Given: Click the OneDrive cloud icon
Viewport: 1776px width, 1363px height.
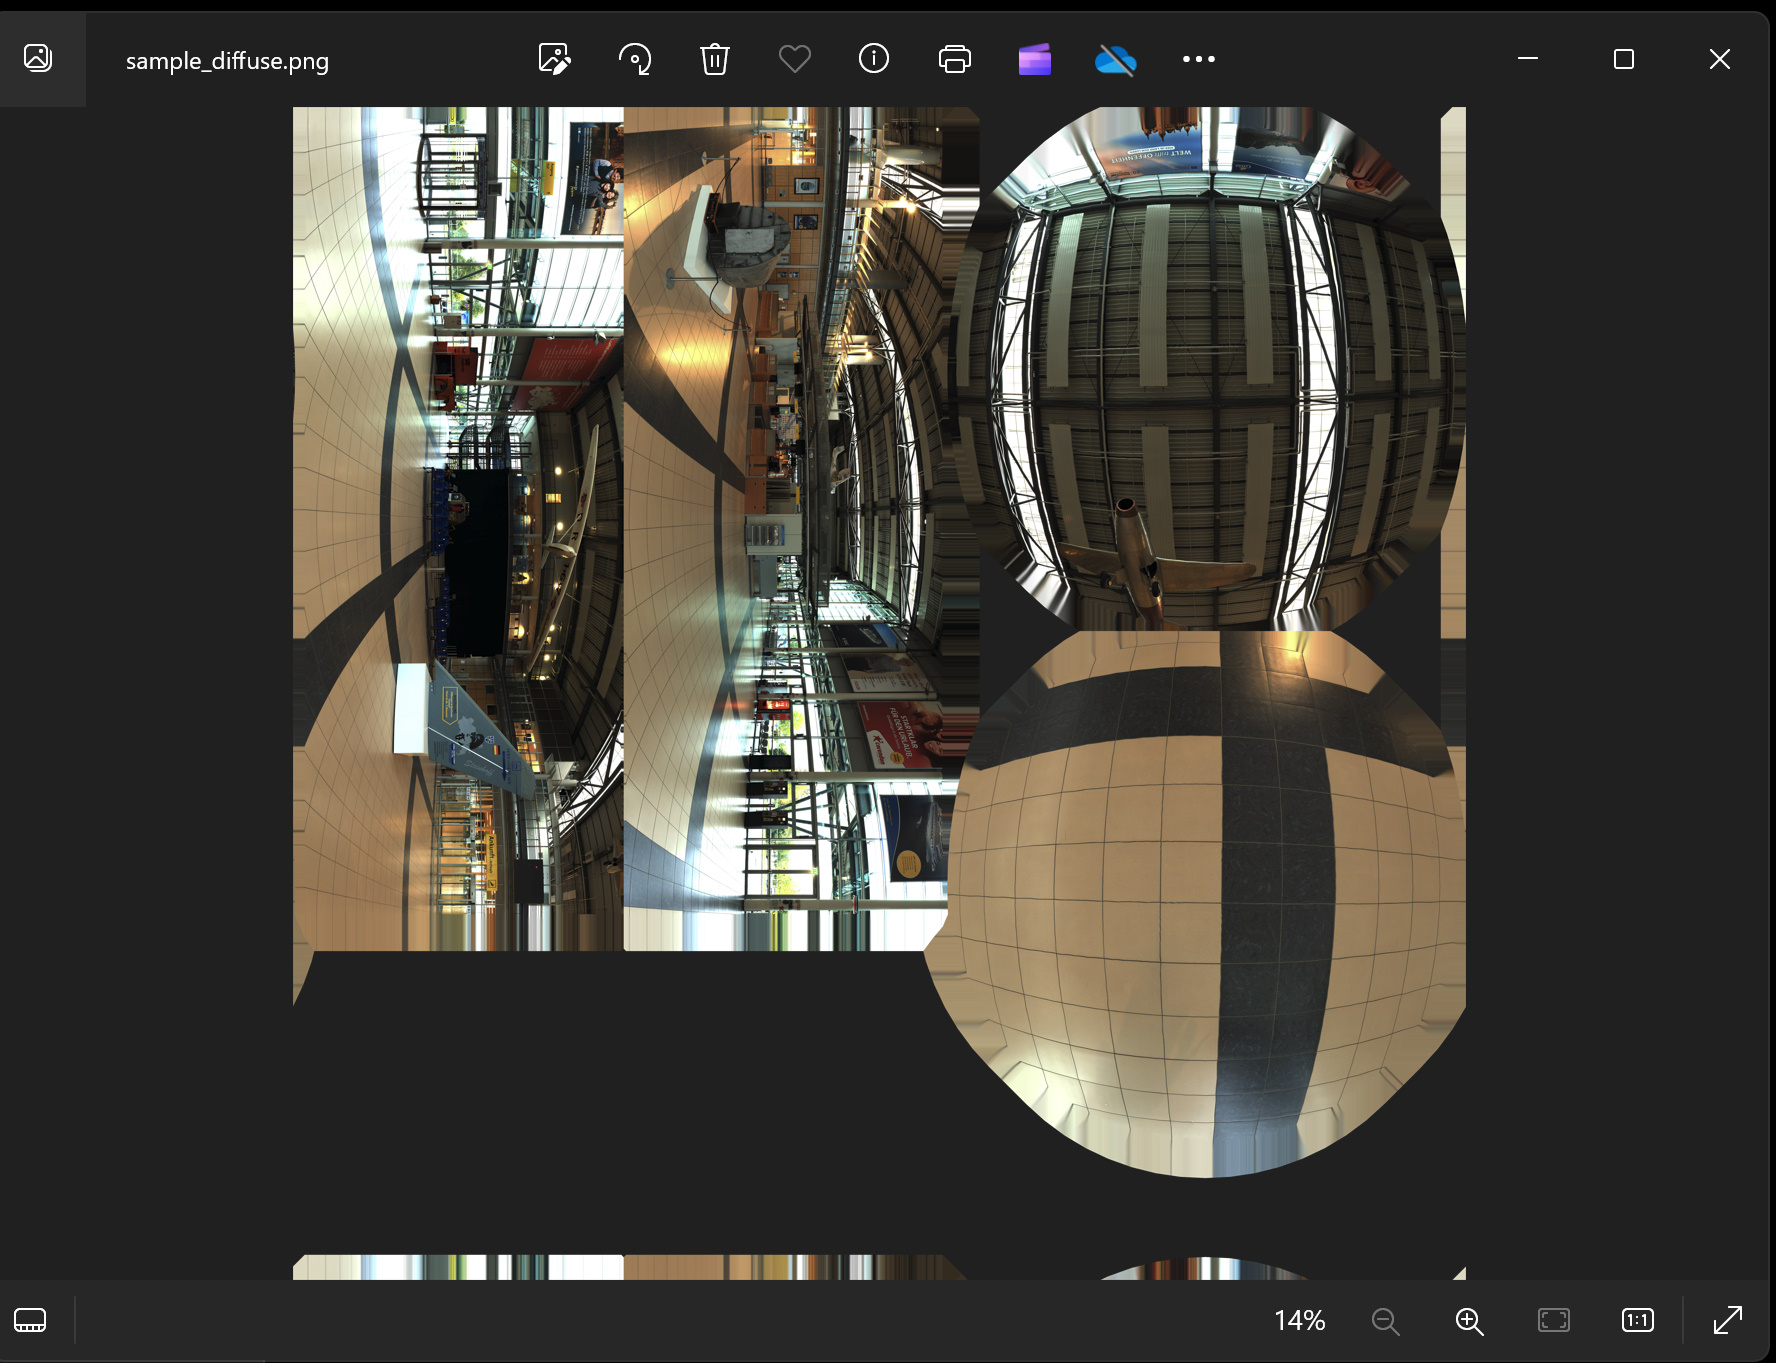Looking at the screenshot, I should pyautogui.click(x=1115, y=59).
